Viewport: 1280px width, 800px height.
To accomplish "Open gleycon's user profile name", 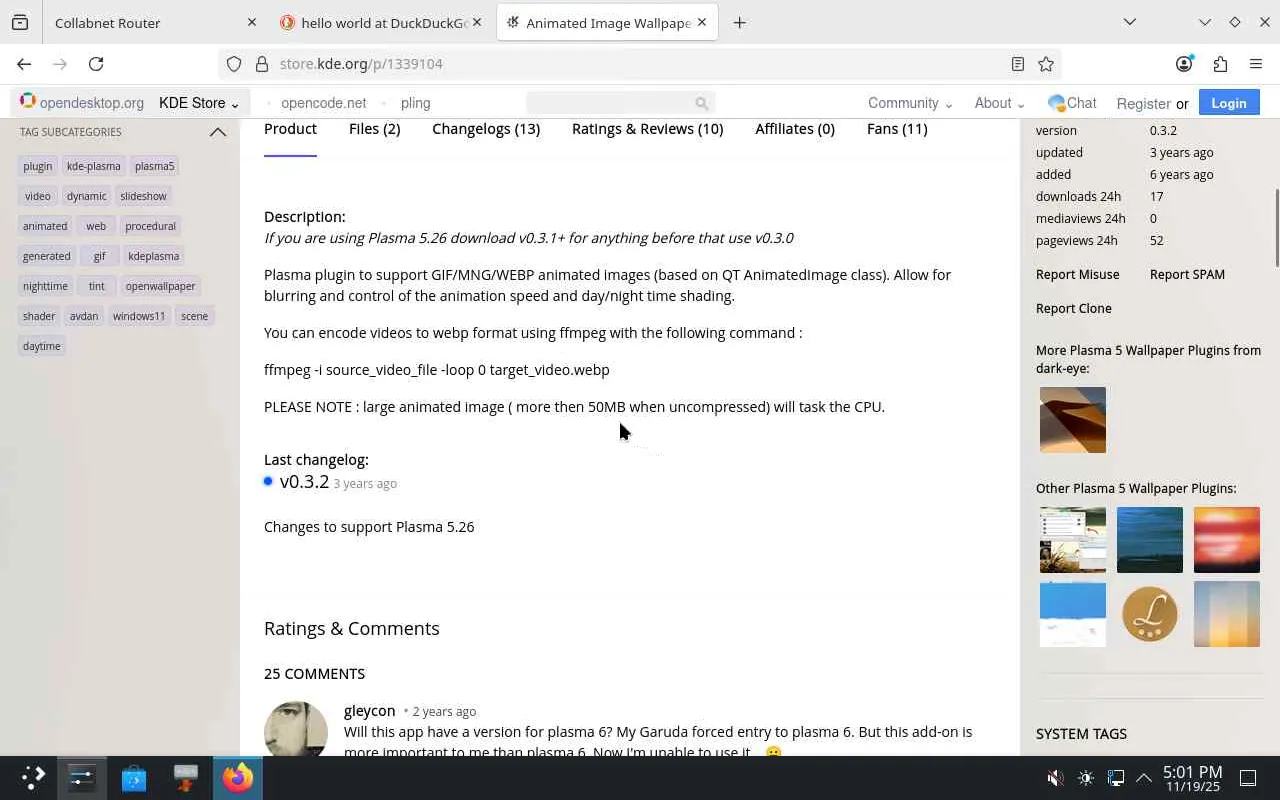I will (x=369, y=711).
